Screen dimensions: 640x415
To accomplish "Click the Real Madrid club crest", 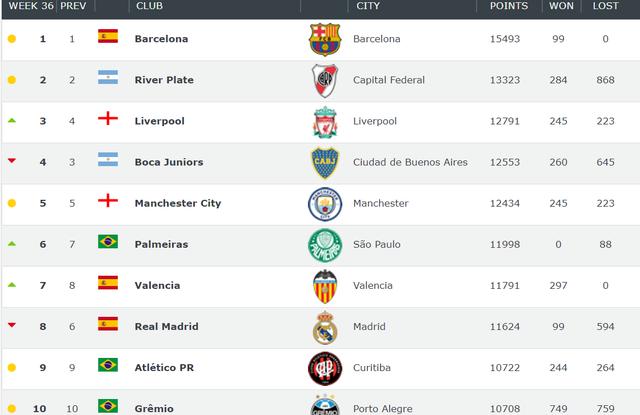I will 325,326.
